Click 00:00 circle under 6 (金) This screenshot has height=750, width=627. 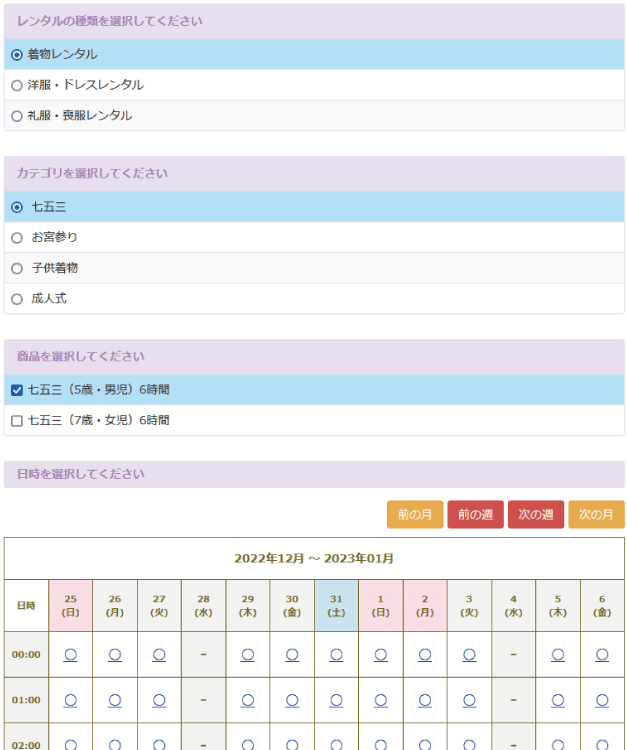click(x=602, y=654)
